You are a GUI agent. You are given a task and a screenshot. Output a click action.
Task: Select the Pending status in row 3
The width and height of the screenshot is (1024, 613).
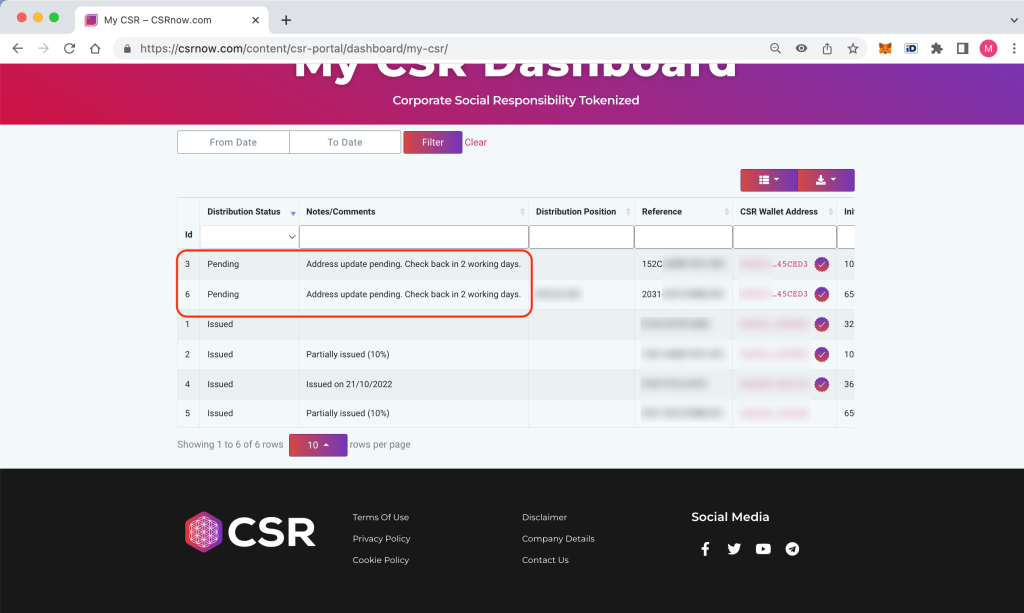click(x=223, y=264)
